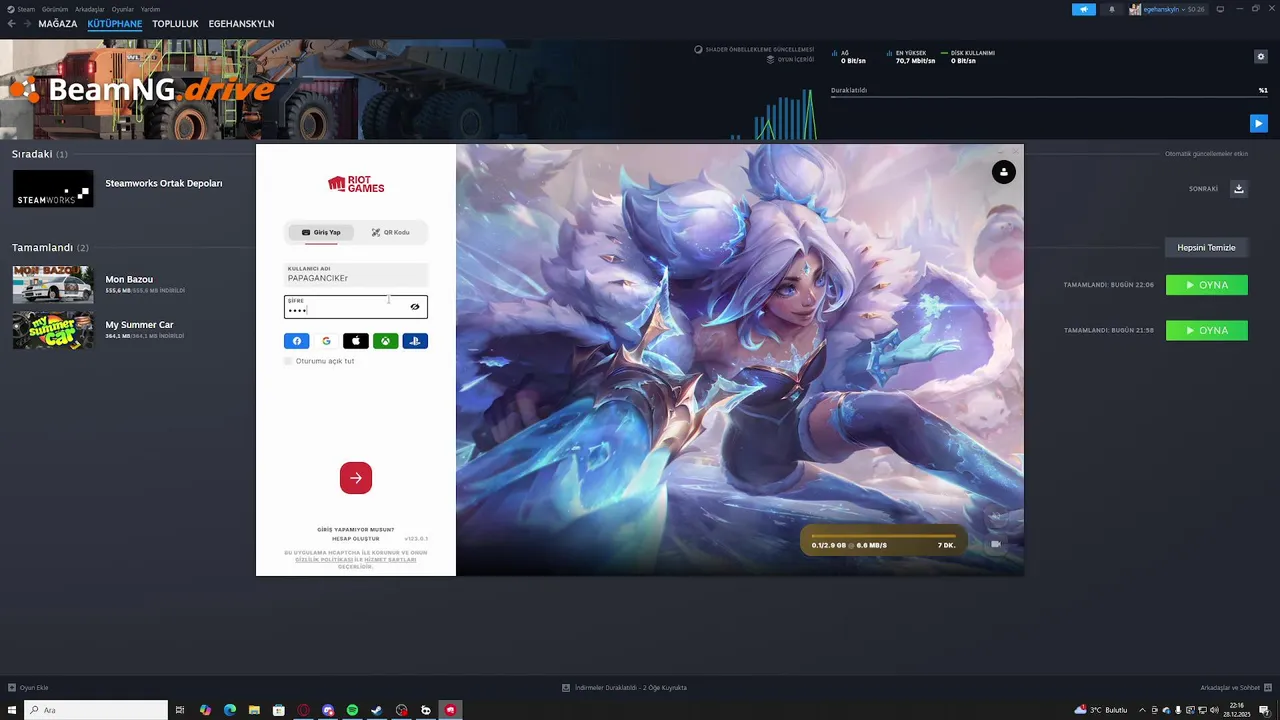Open Steam announcements megaphone icon
The image size is (1280, 720).
coord(1084,9)
